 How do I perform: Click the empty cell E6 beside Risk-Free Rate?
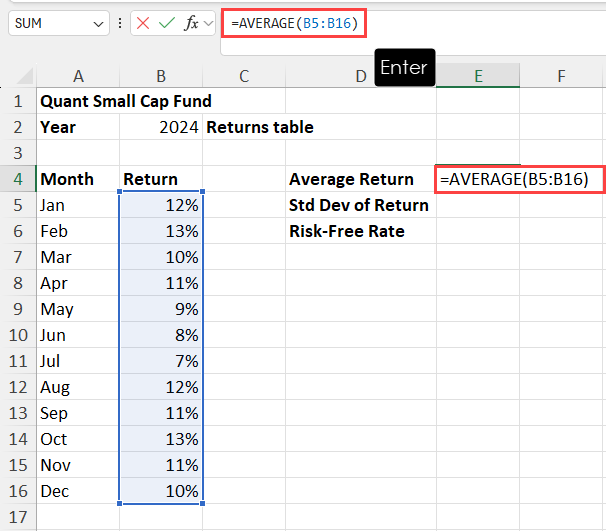(x=478, y=231)
